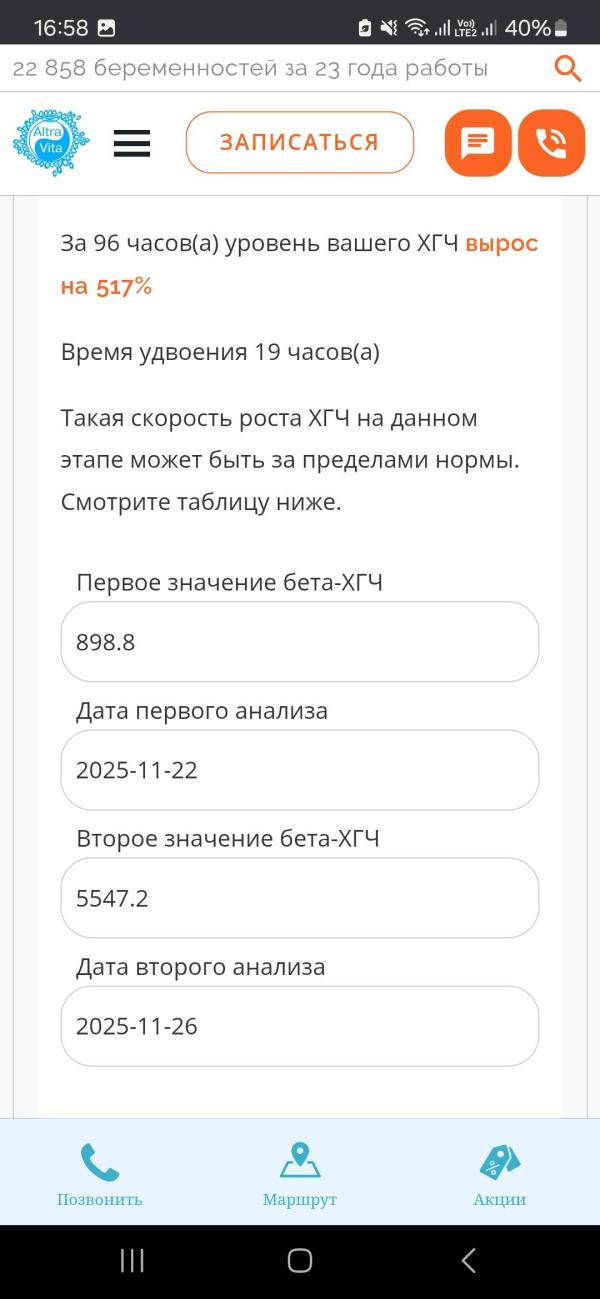Select the first beta-hCG value field

tap(299, 642)
